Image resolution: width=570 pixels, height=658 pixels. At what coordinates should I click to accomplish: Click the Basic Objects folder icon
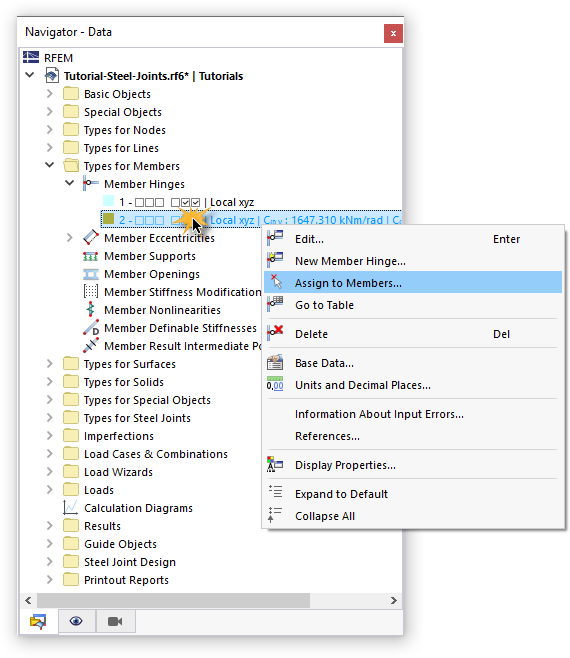pos(71,94)
